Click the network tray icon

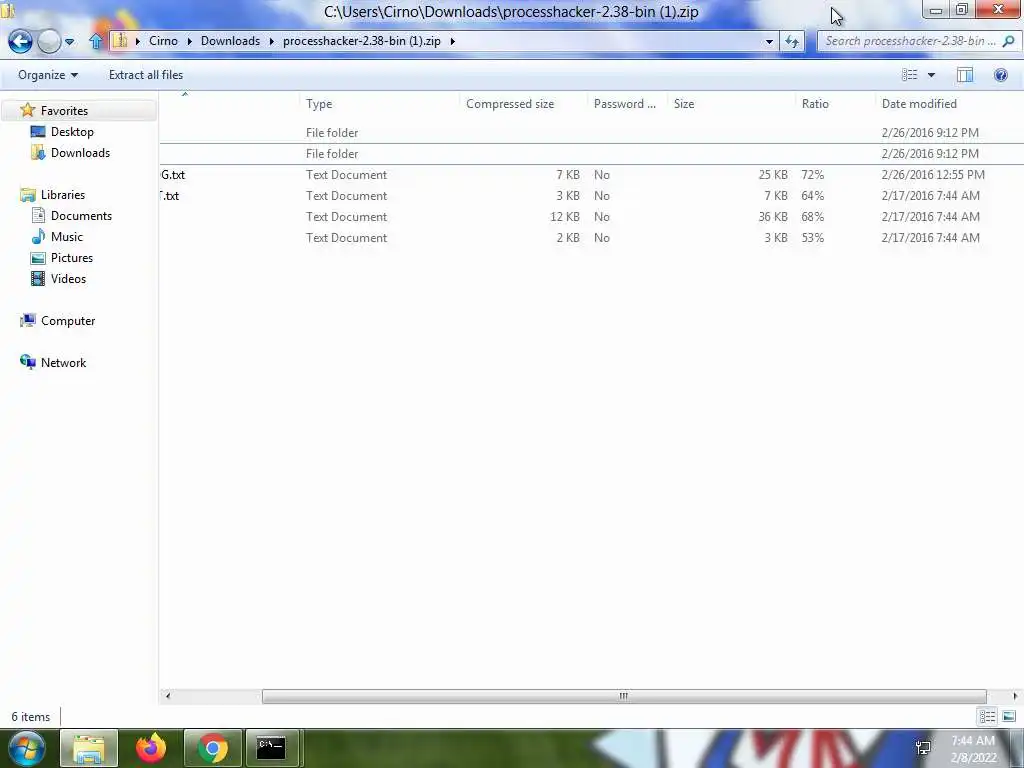click(x=923, y=748)
